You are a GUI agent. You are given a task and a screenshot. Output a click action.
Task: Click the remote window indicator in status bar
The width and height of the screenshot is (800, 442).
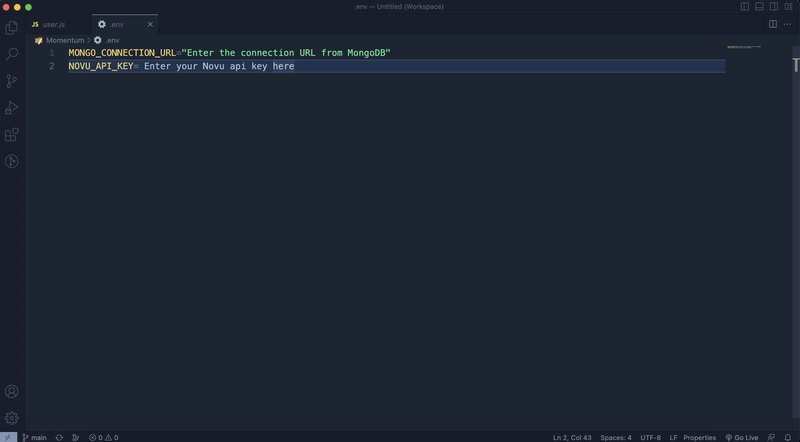8,437
